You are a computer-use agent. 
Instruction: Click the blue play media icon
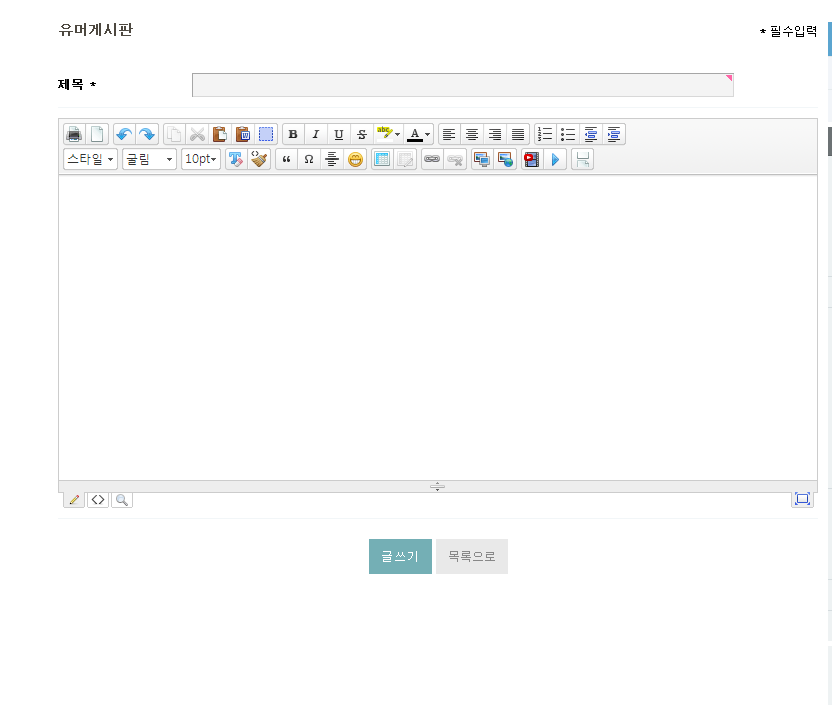point(555,159)
